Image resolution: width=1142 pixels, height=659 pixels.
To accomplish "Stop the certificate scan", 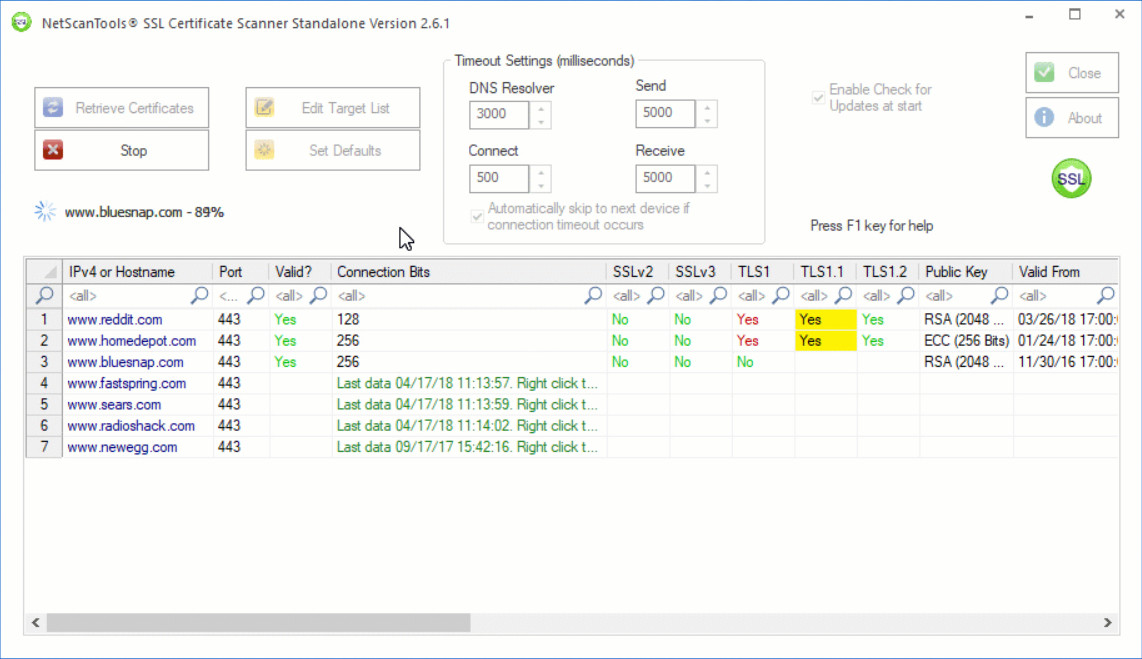I will (122, 150).
